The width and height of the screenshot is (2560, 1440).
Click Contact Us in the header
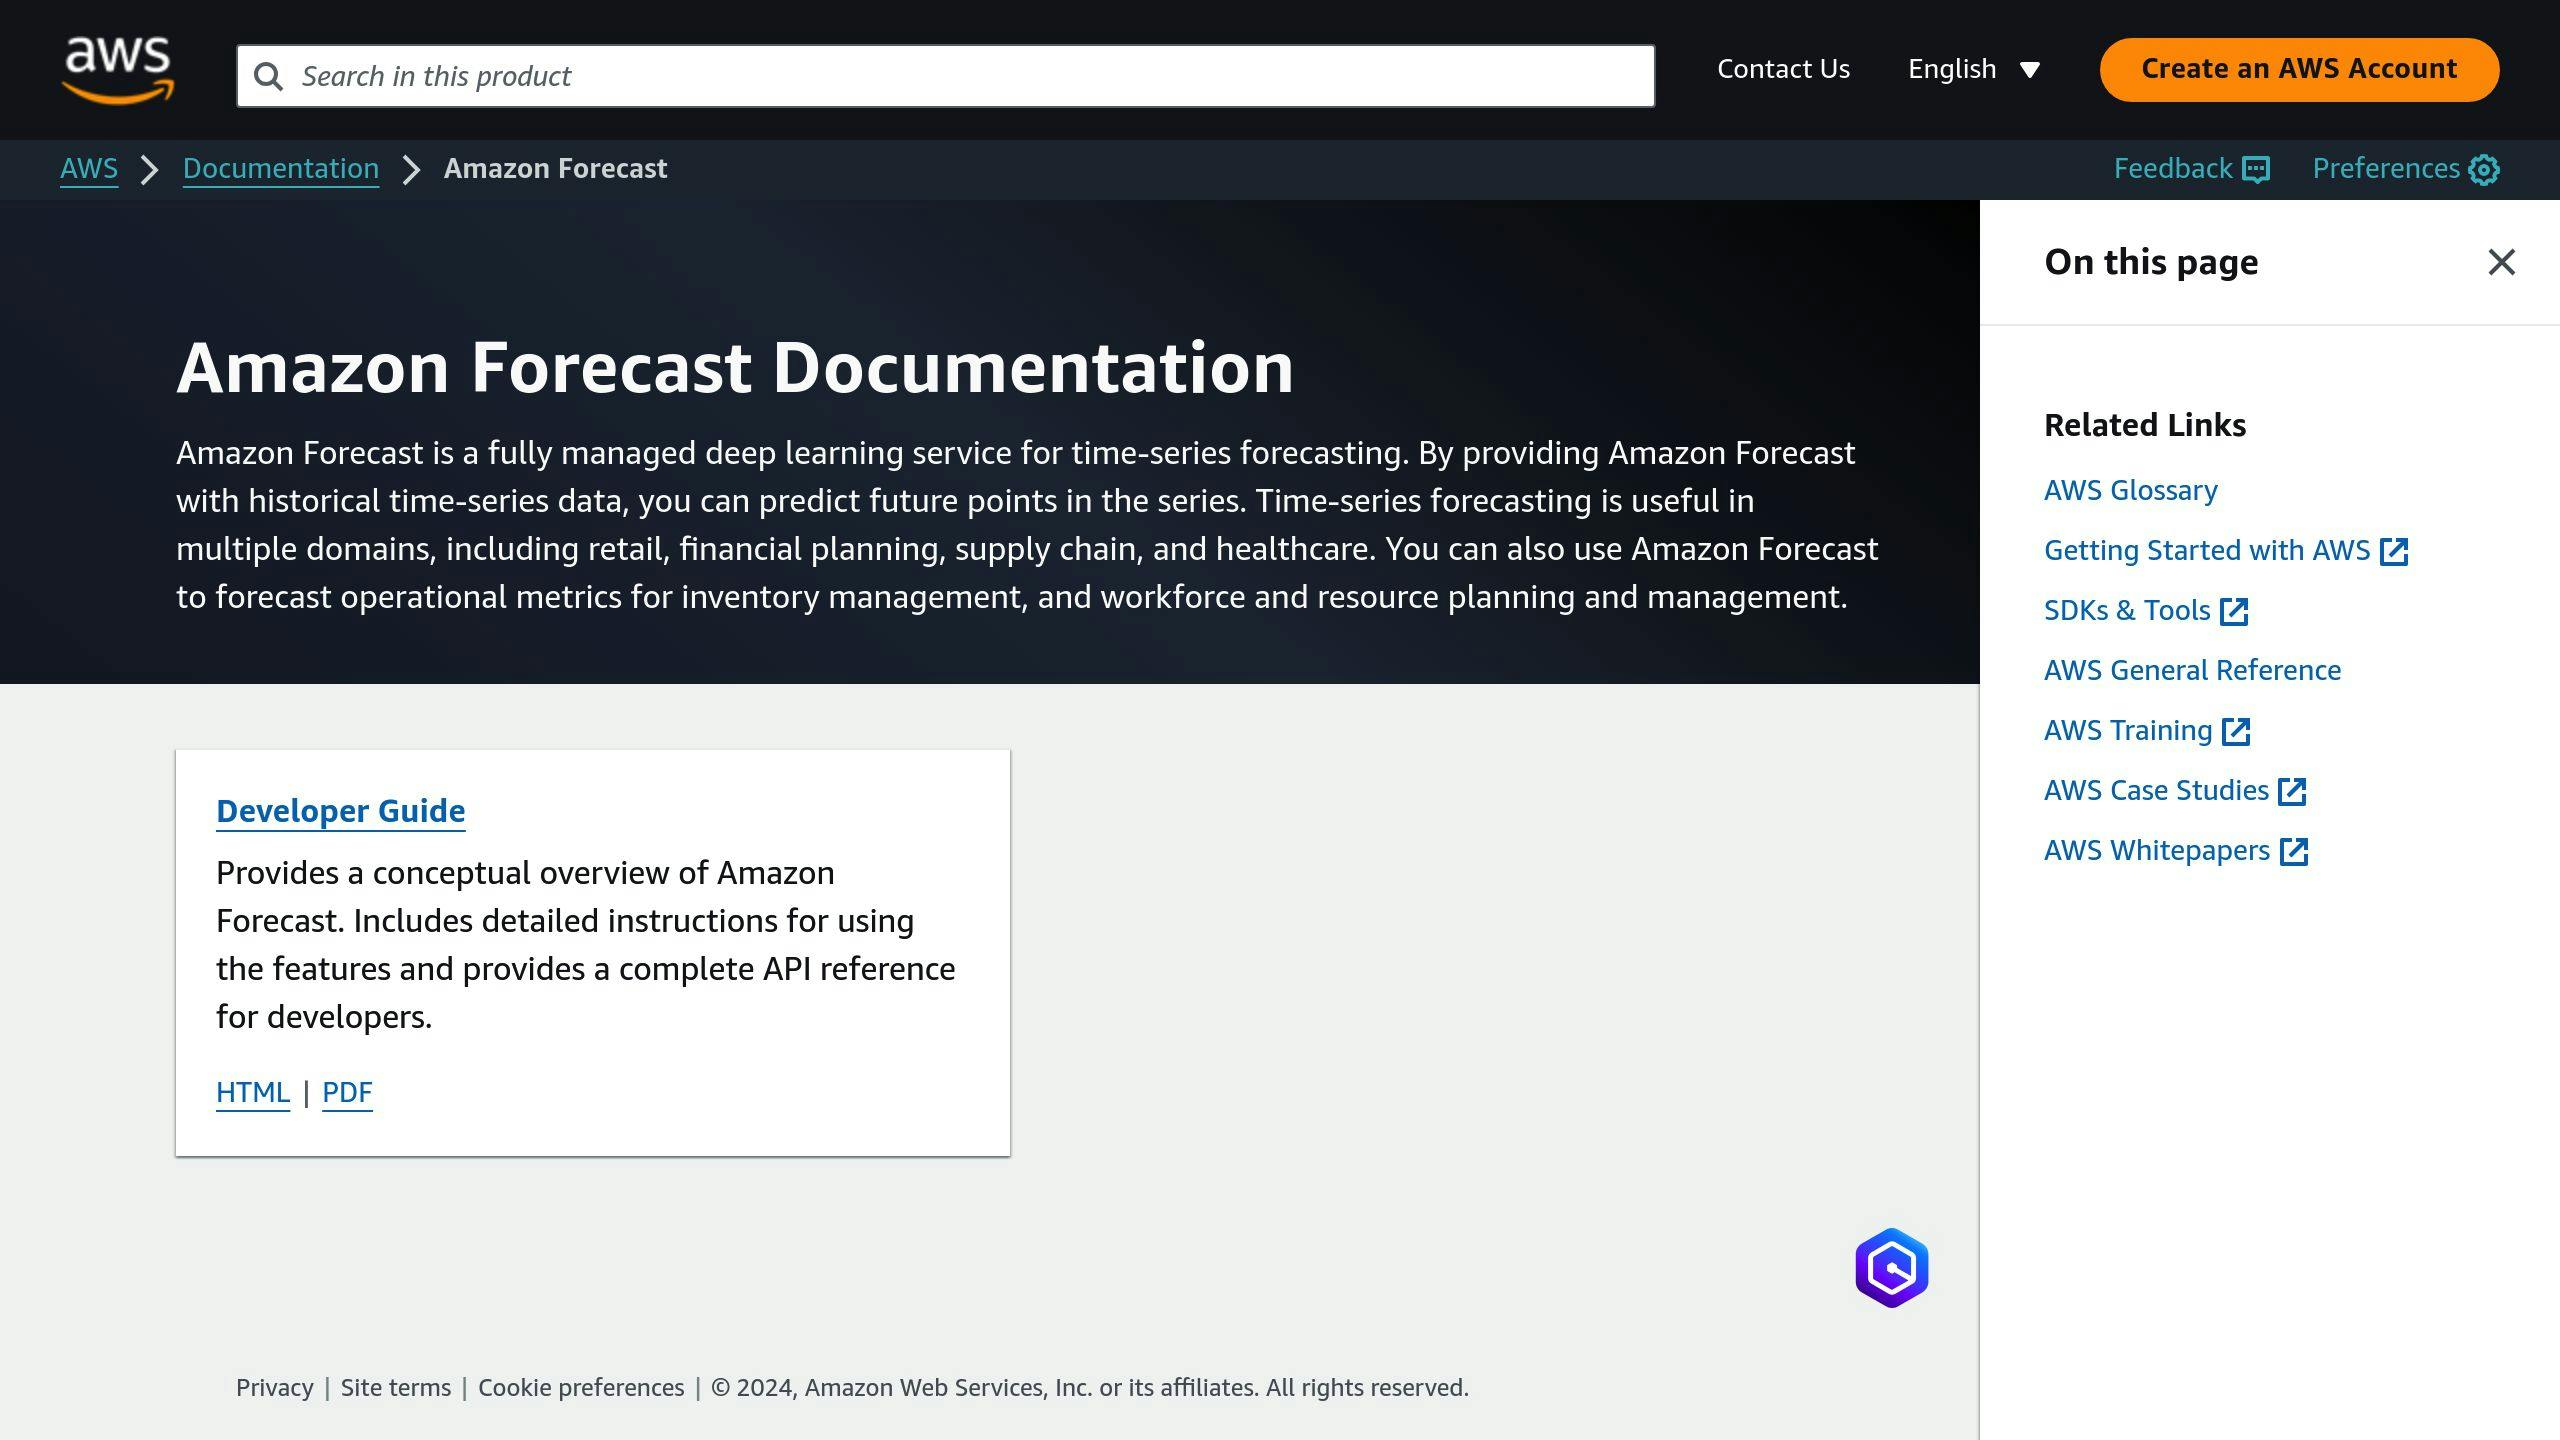[x=1783, y=69]
